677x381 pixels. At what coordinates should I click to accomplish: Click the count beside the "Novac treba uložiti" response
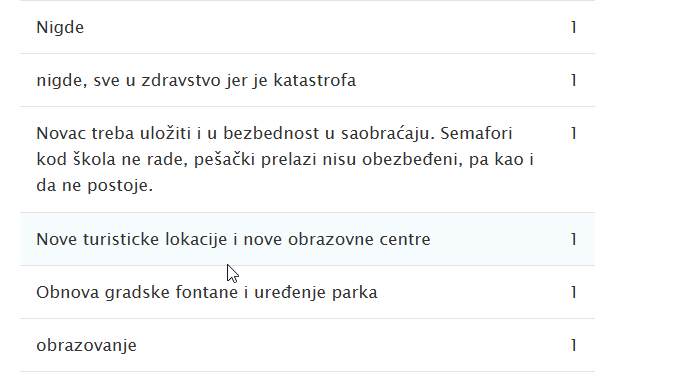[x=574, y=133]
